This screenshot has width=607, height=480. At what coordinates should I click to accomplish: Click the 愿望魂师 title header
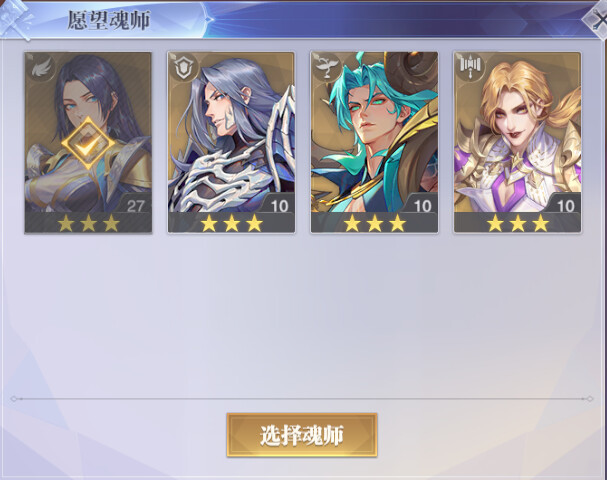(109, 20)
